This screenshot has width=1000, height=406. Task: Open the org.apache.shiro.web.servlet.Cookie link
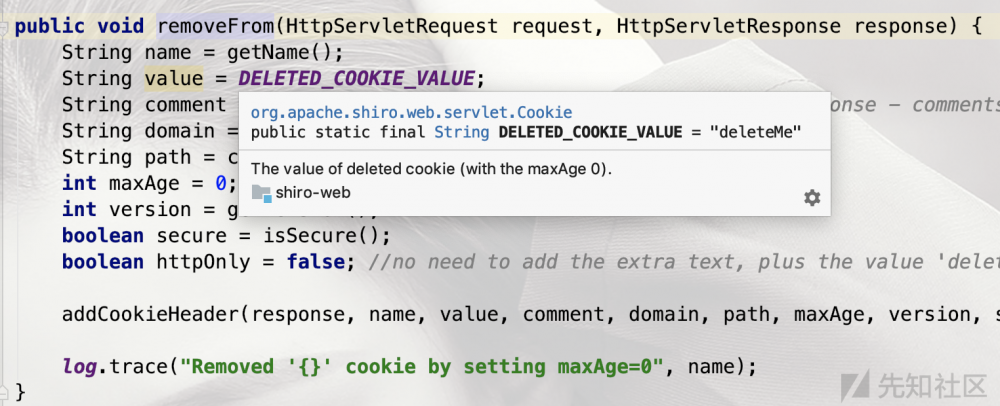click(411, 113)
